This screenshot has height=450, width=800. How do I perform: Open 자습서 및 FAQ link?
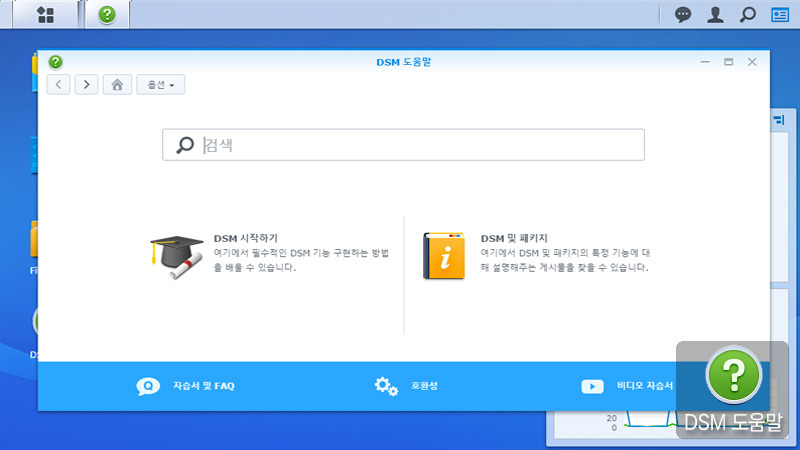click(204, 386)
